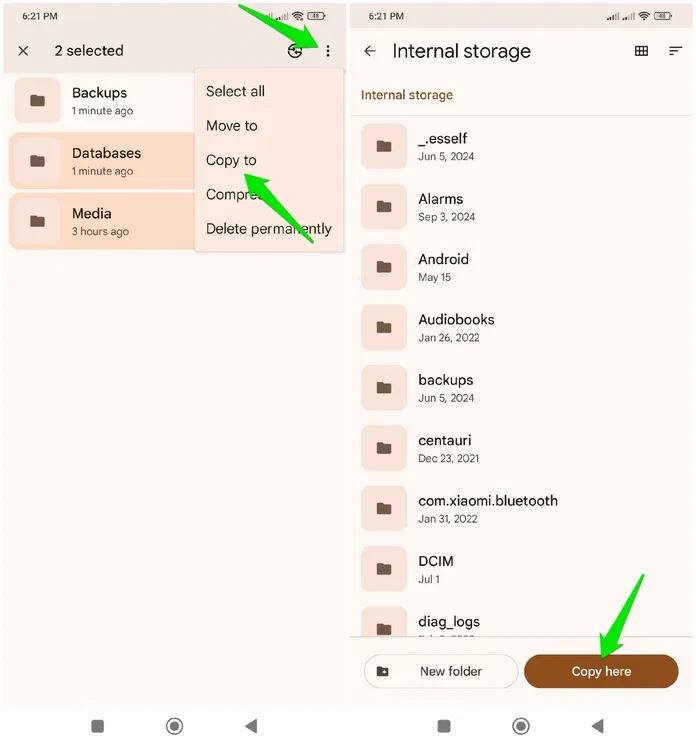Deselect the Databases folder
The image size is (696, 750).
[x=100, y=161]
